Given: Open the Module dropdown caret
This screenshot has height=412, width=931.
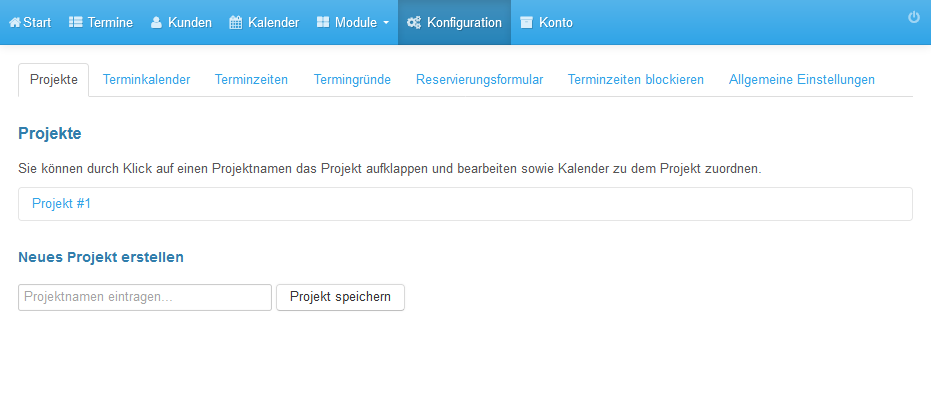Looking at the screenshot, I should tap(386, 23).
